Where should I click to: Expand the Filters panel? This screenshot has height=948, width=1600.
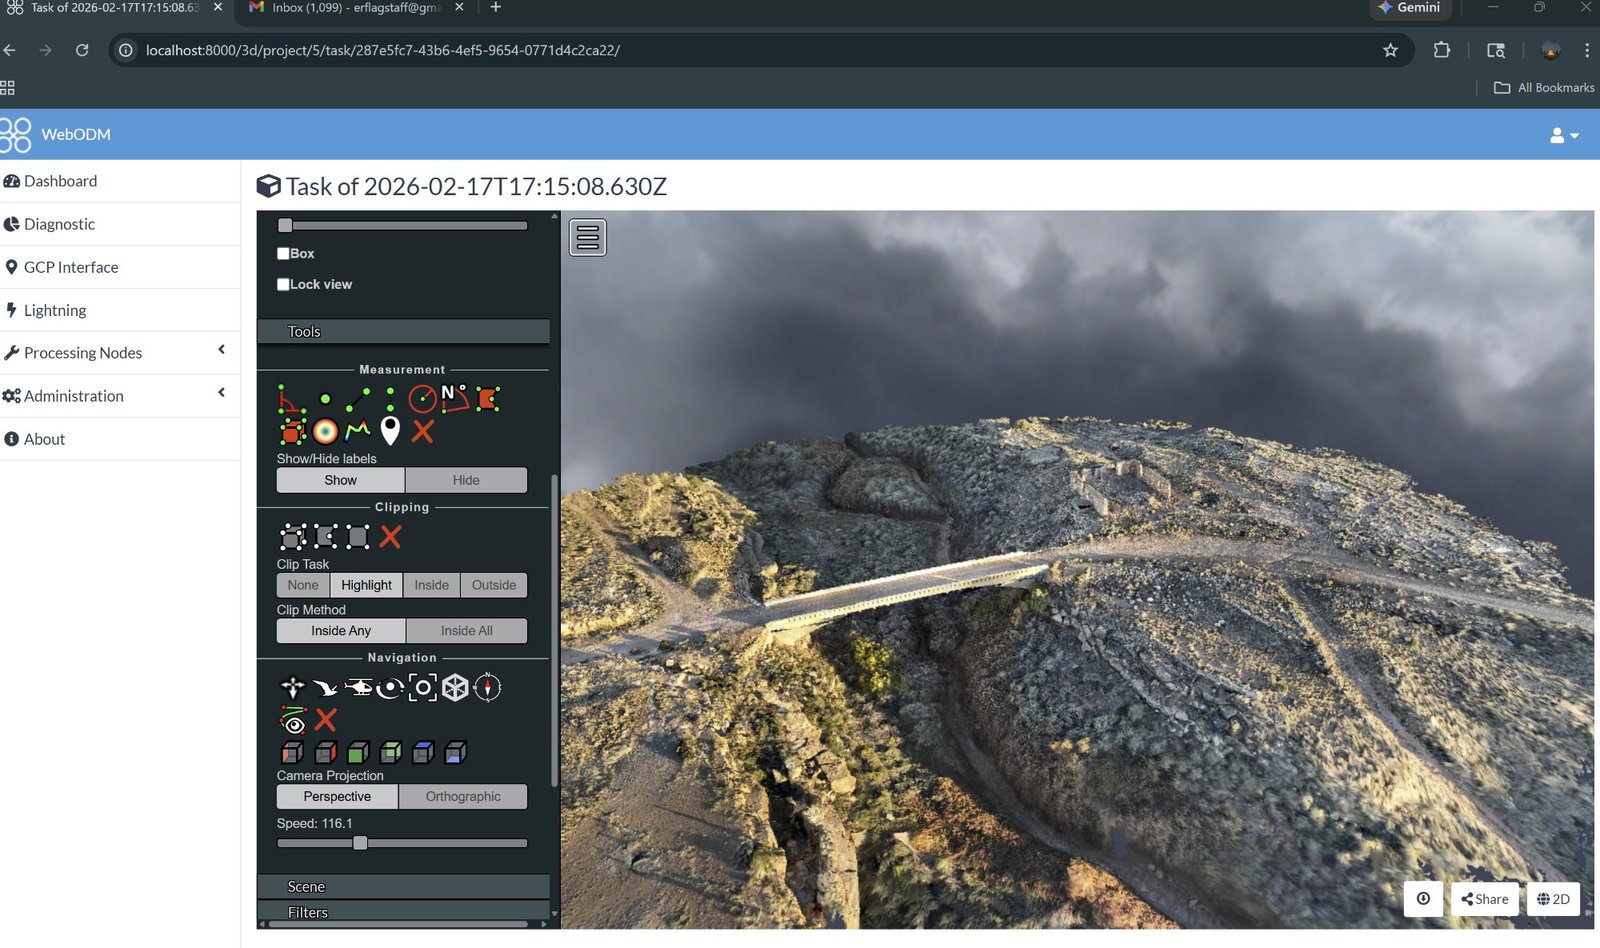click(x=403, y=912)
